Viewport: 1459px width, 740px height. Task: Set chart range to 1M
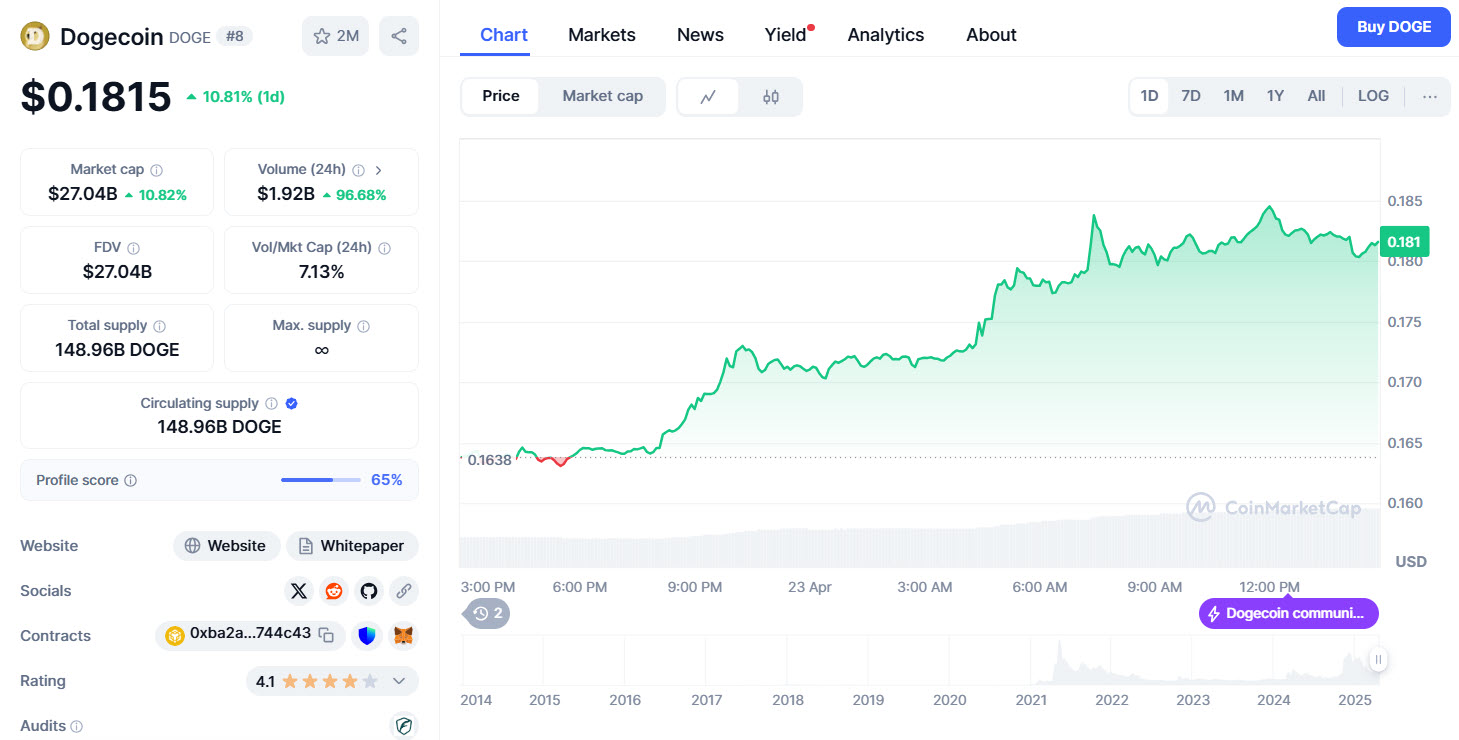pos(1234,96)
